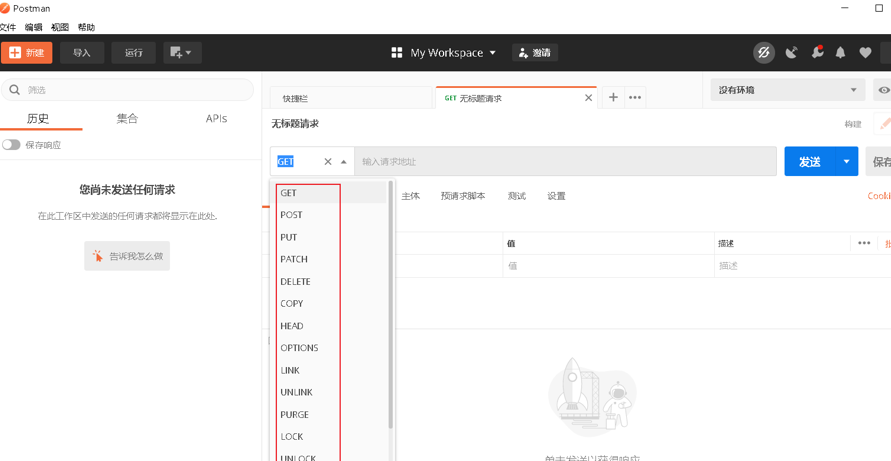Image resolution: width=891 pixels, height=461 pixels.
Task: Open the tab options ellipsis menu
Action: [x=635, y=97]
